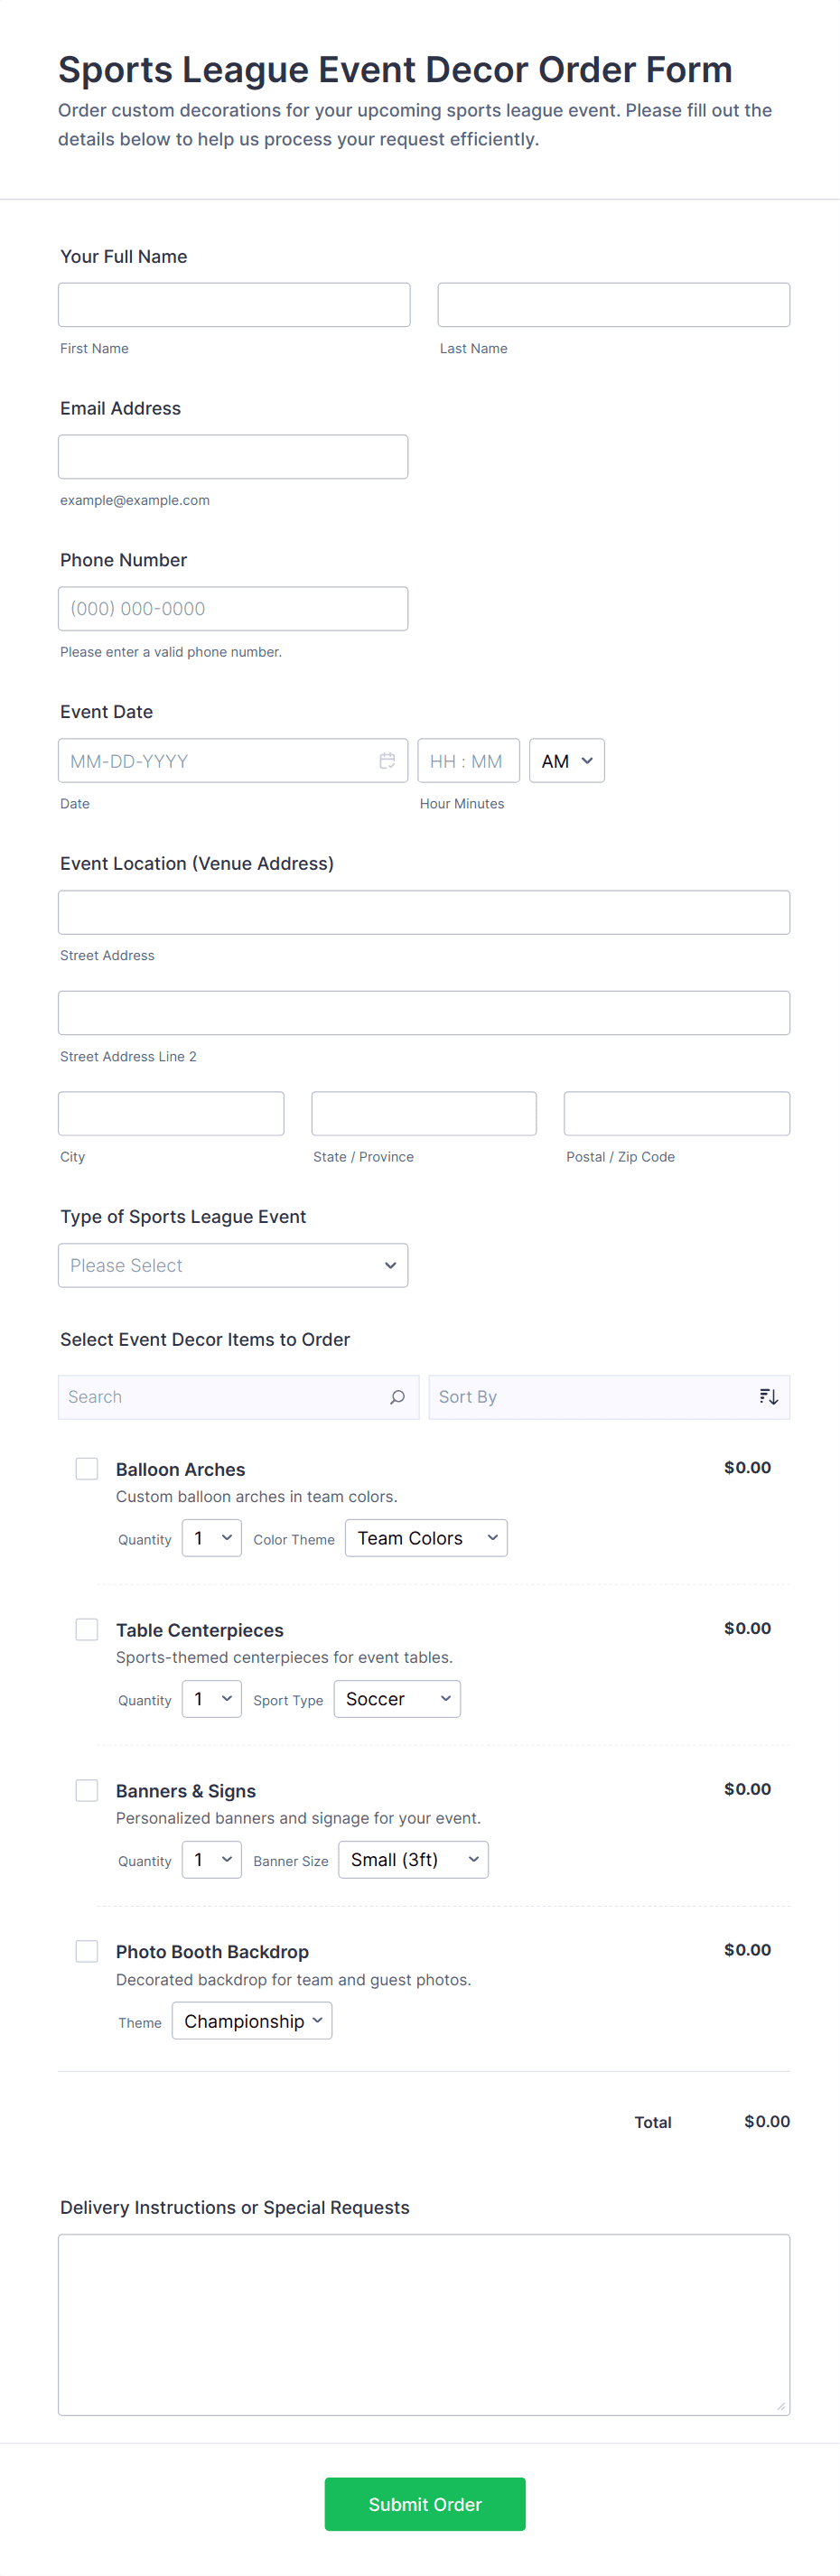This screenshot has height=2576, width=840.
Task: Click the Postal / Zip Code field
Action: click(676, 1113)
